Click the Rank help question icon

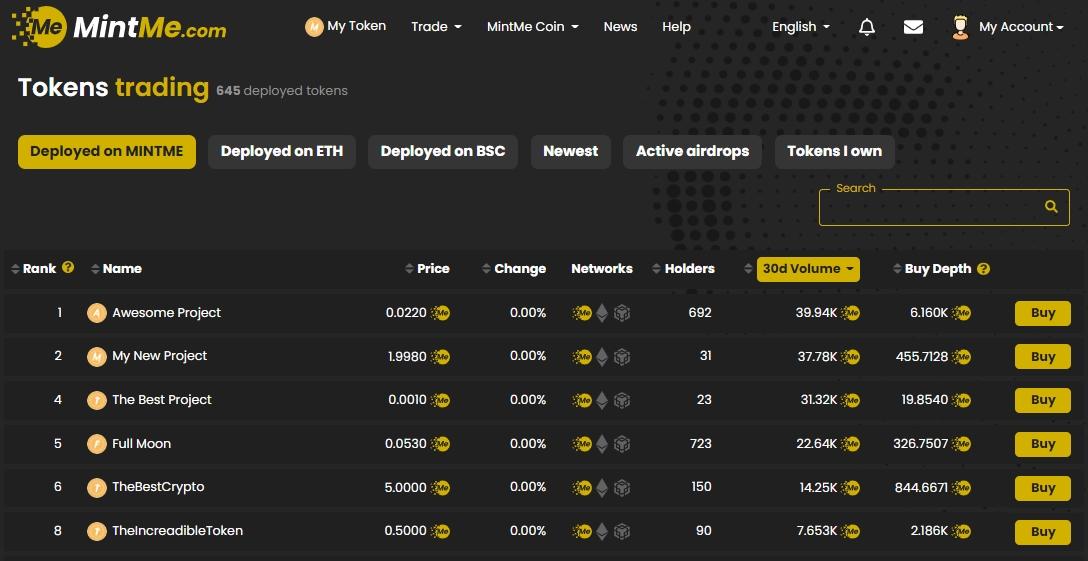[68, 268]
